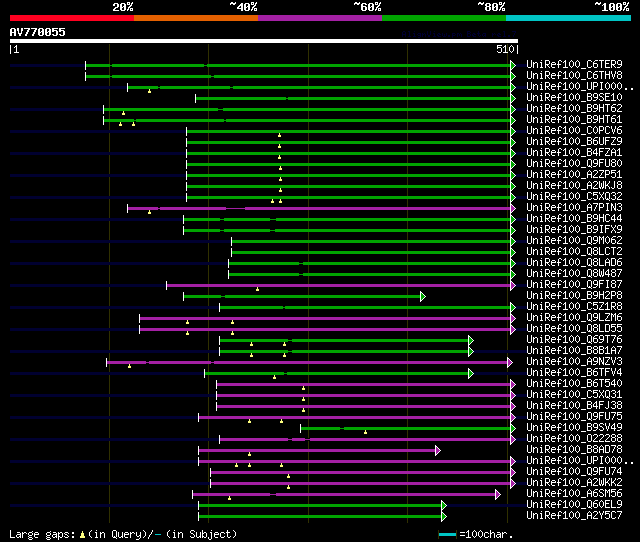Click the UniRef100_C5XQ32 label text

coord(574,197)
